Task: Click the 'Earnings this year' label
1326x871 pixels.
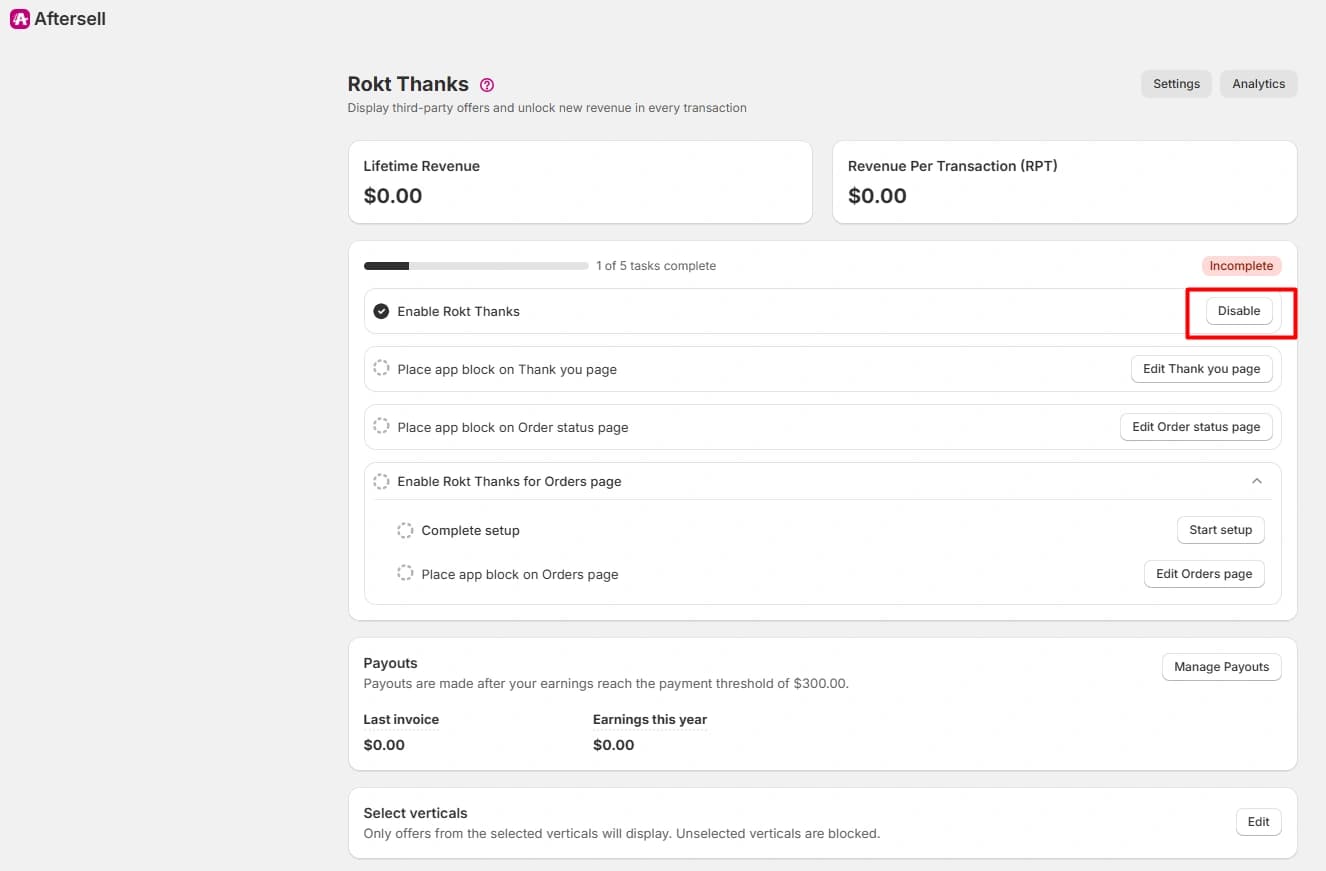Action: [650, 719]
